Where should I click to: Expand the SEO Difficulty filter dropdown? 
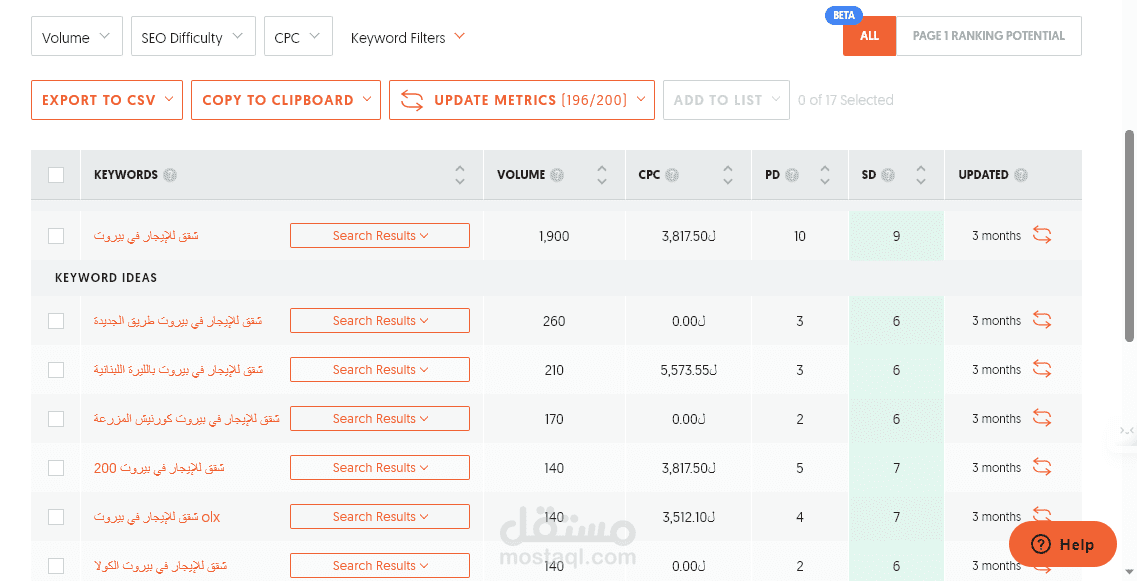click(193, 37)
